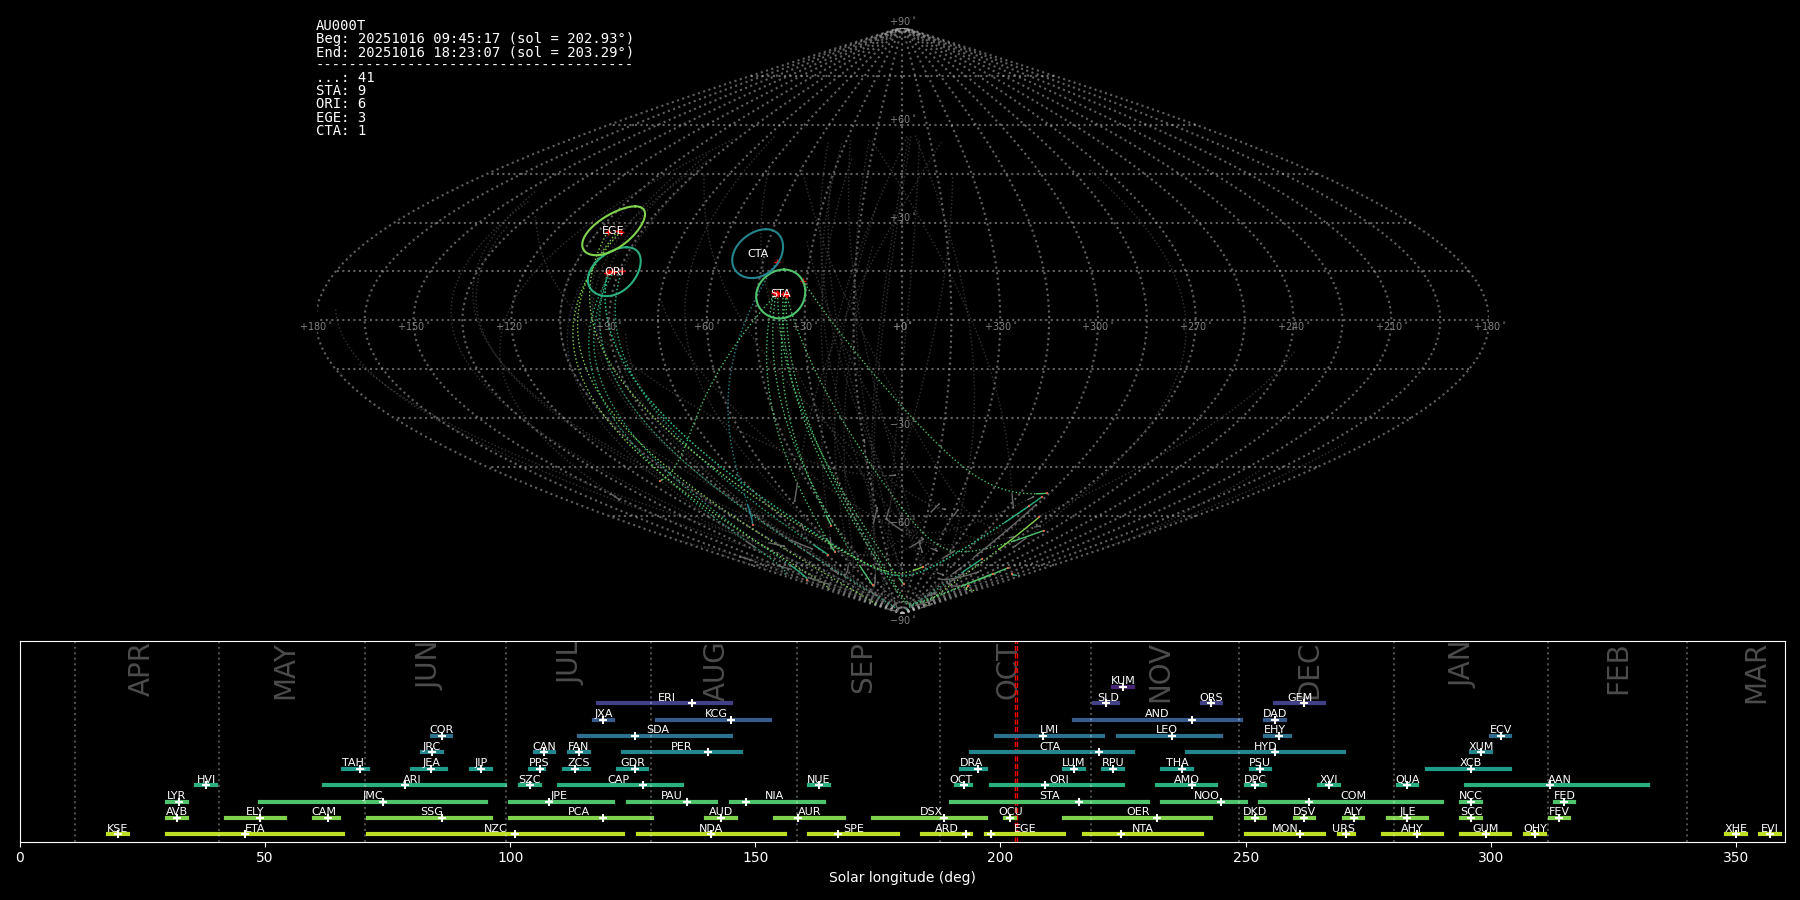This screenshot has width=1800, height=900.
Task: Select the EVI shower marker
Action: (x=1770, y=834)
